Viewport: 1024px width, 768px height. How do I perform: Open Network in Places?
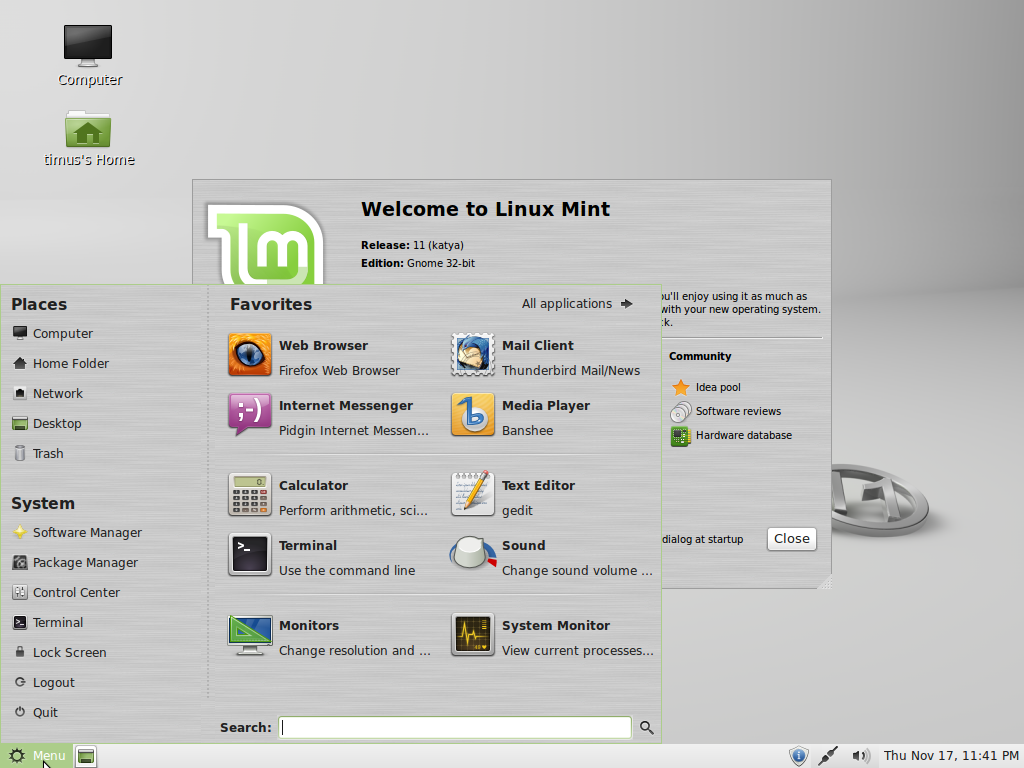click(x=48, y=393)
